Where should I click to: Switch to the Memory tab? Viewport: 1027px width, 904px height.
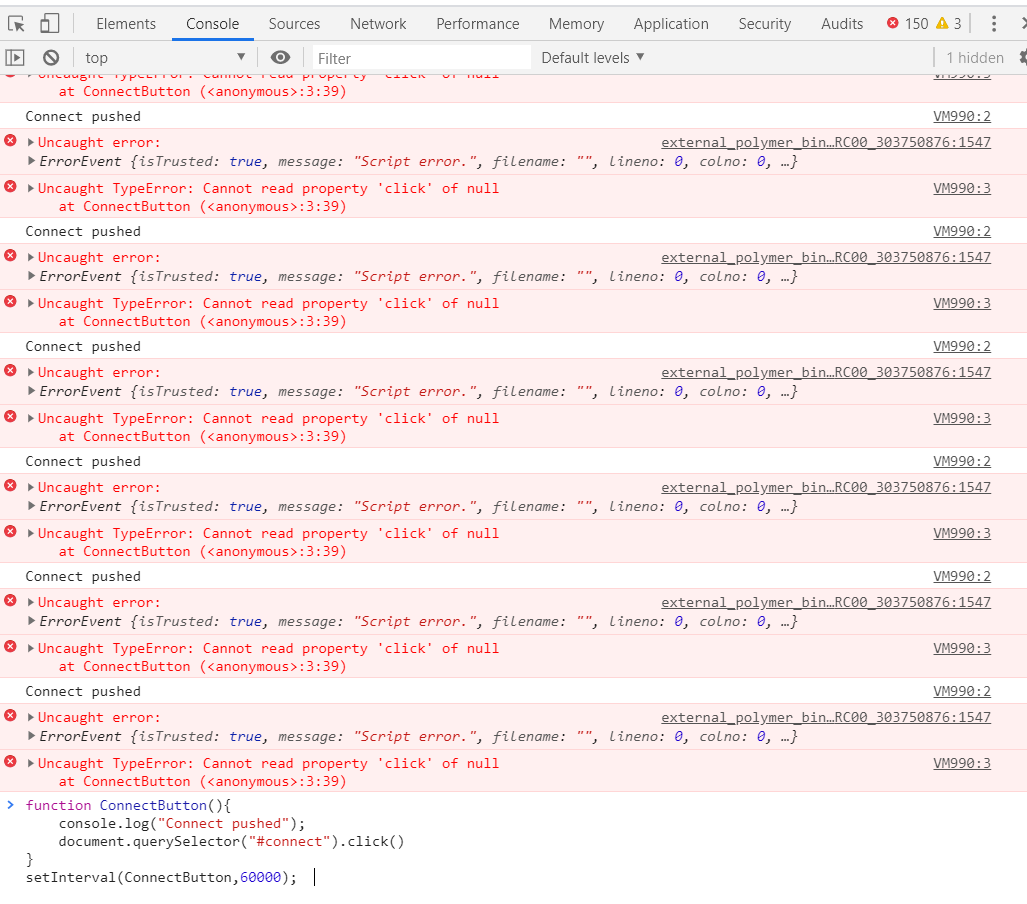(x=576, y=24)
